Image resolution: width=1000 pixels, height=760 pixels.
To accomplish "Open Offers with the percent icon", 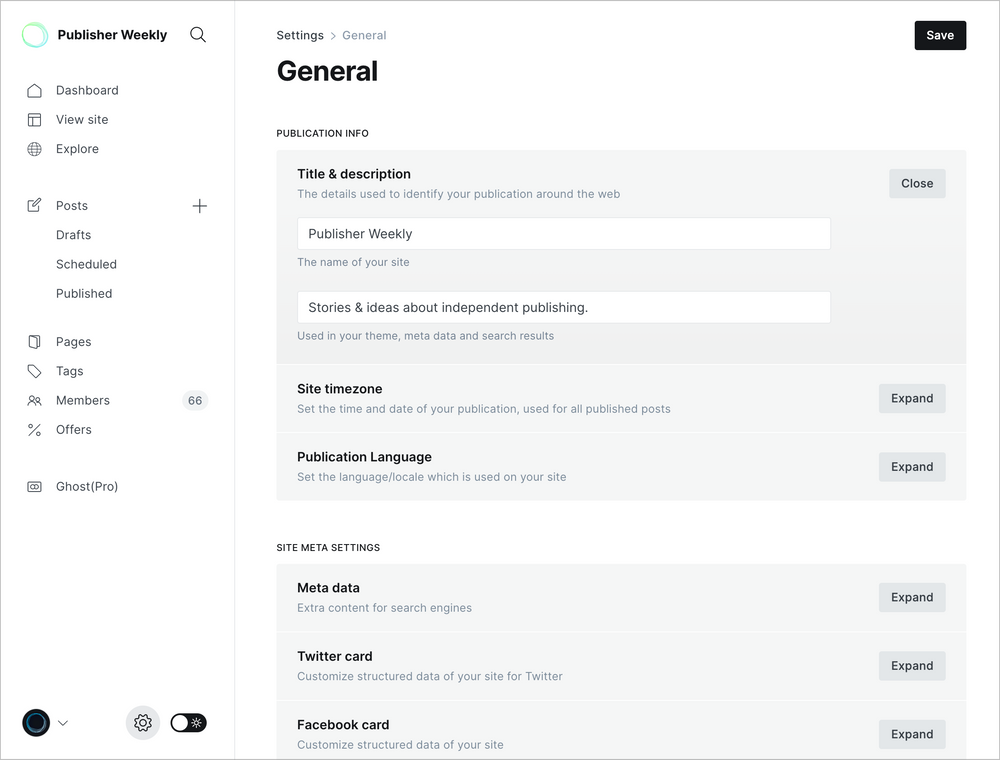I will click(x=34, y=429).
